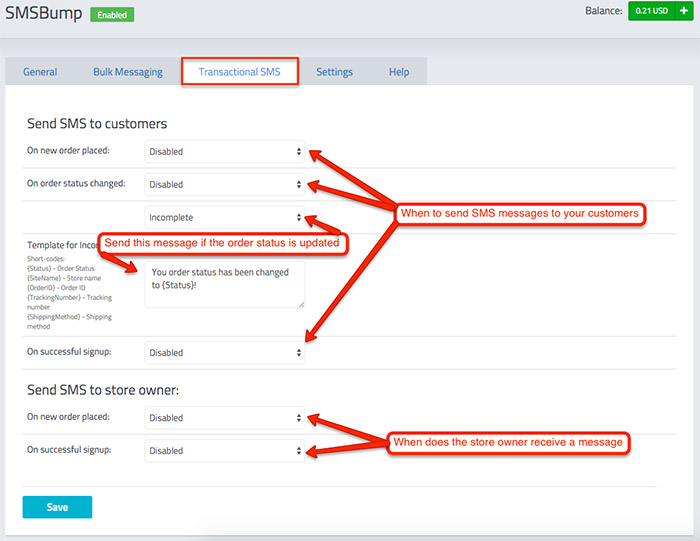The width and height of the screenshot is (700, 541).
Task: Open the Help tab
Action: pos(399,72)
